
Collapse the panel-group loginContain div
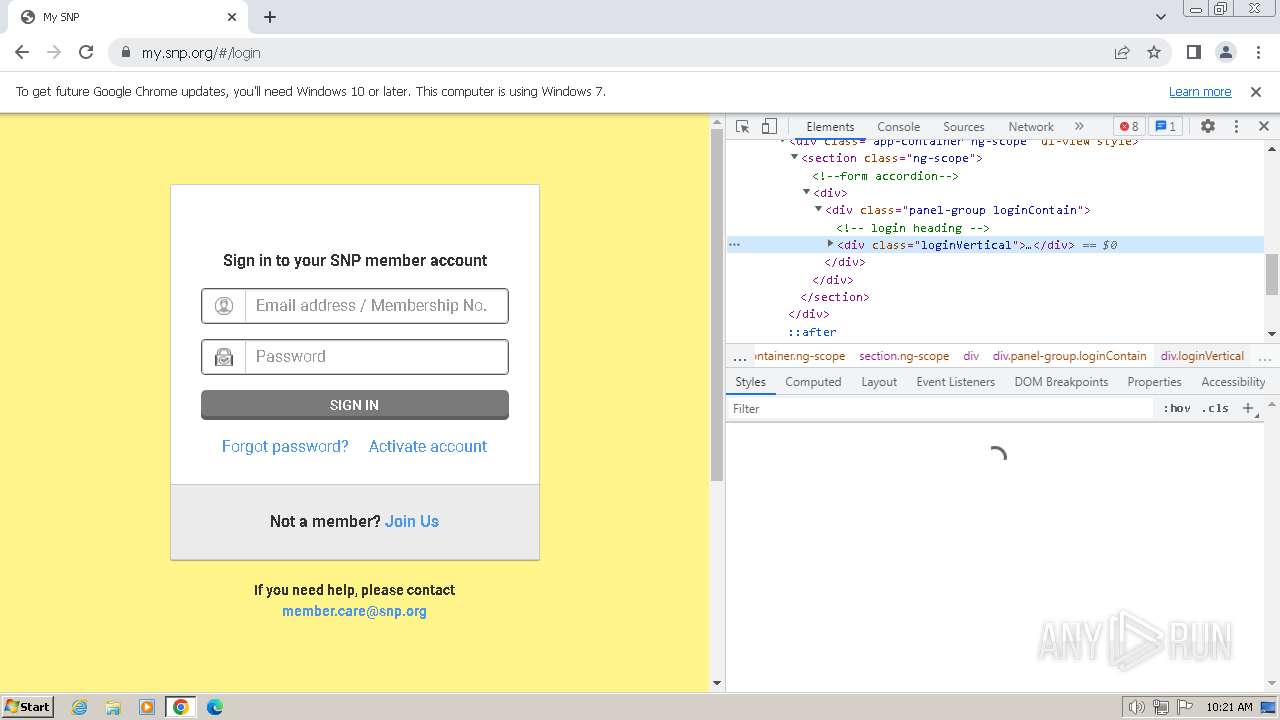(818, 210)
